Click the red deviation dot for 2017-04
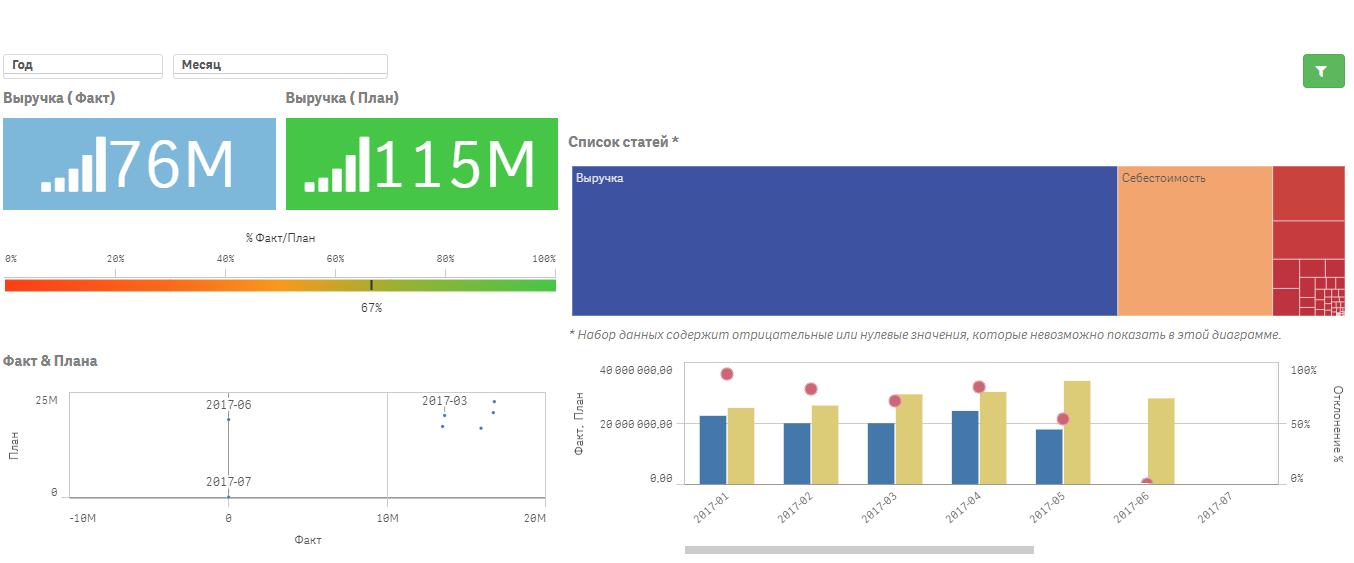This screenshot has height=563, width=1354. tap(979, 387)
